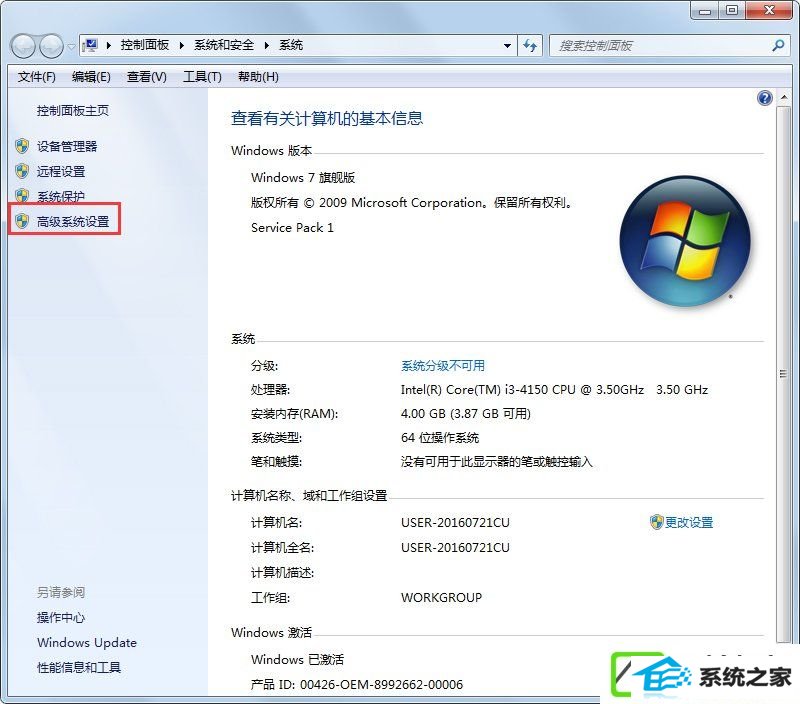Click the 查看有关计算机的基本信息 heading

(x=327, y=118)
